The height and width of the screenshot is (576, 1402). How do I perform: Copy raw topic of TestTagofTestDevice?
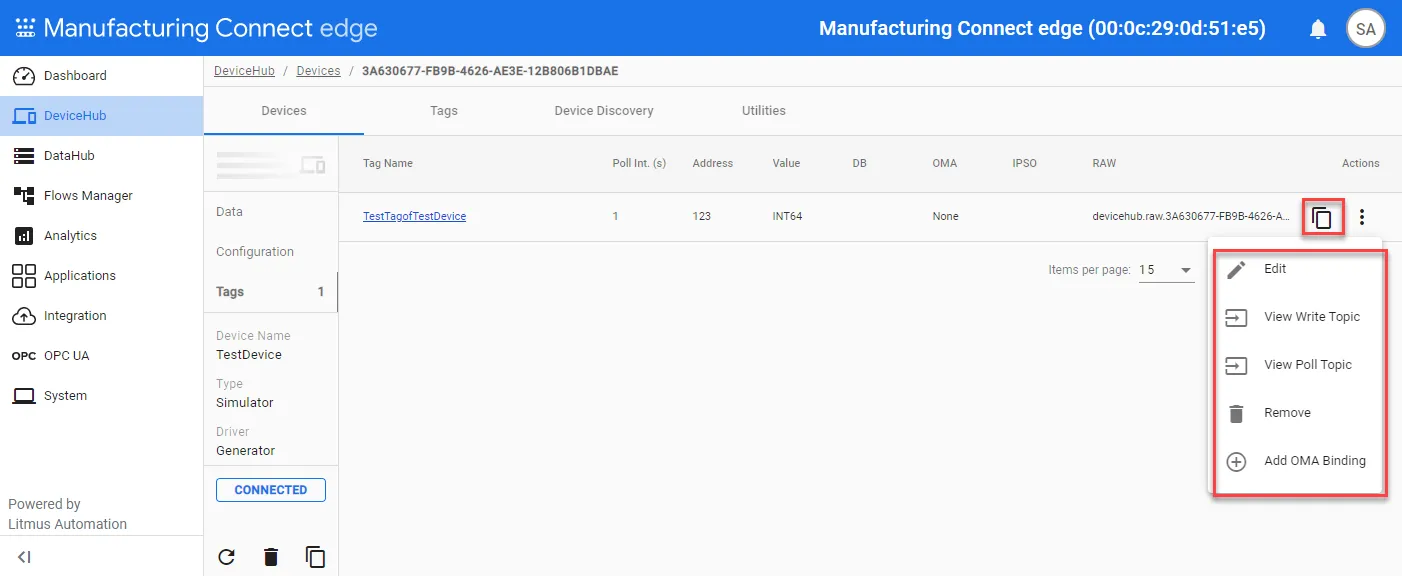1322,217
